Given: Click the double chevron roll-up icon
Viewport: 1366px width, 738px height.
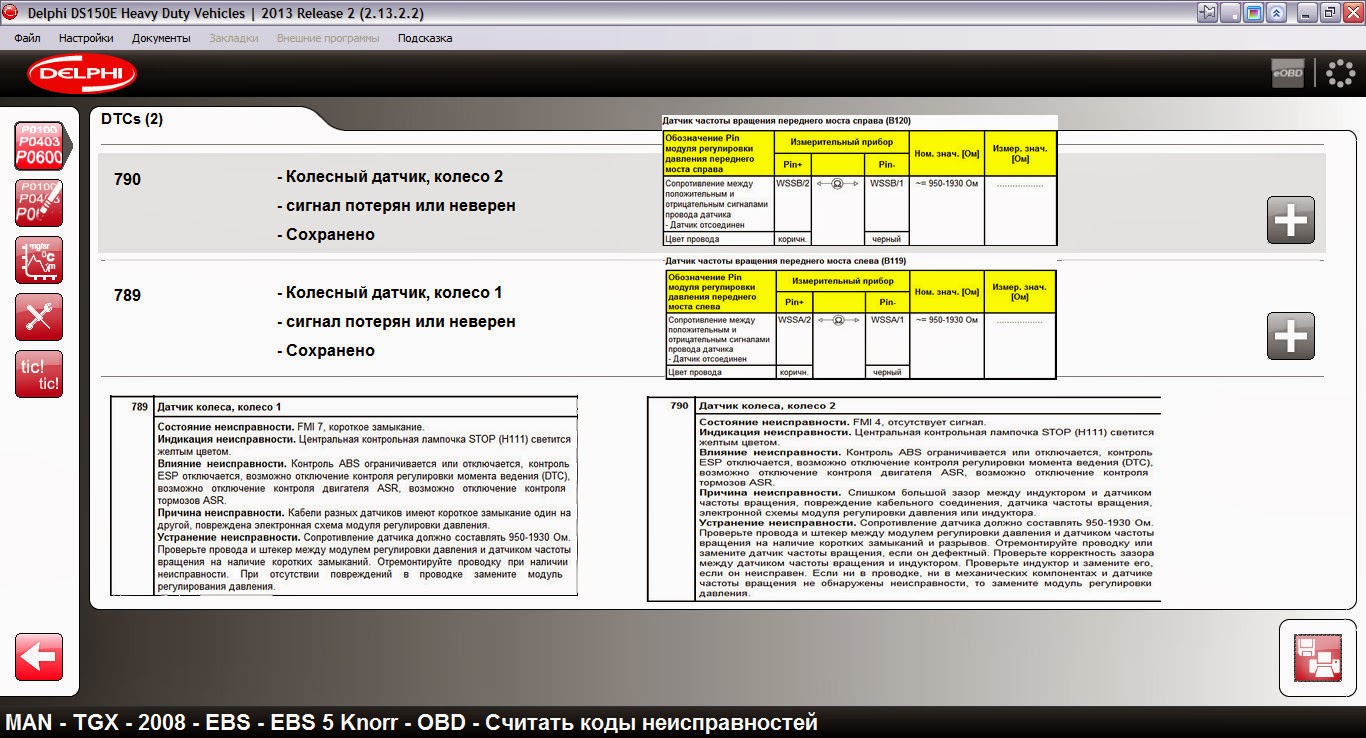Looking at the screenshot, I should click(x=1277, y=13).
